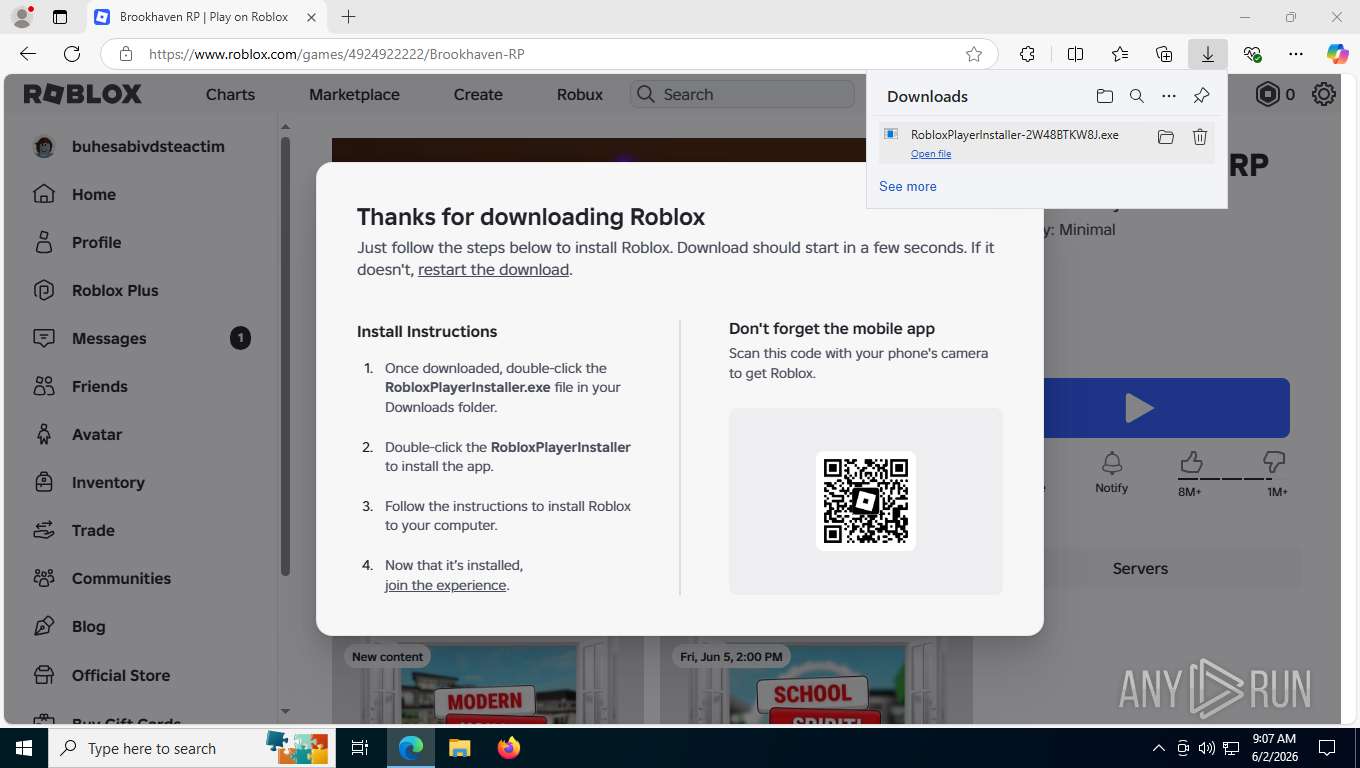Open Robux in the top navigation
The image size is (1360, 768).
pos(580,94)
